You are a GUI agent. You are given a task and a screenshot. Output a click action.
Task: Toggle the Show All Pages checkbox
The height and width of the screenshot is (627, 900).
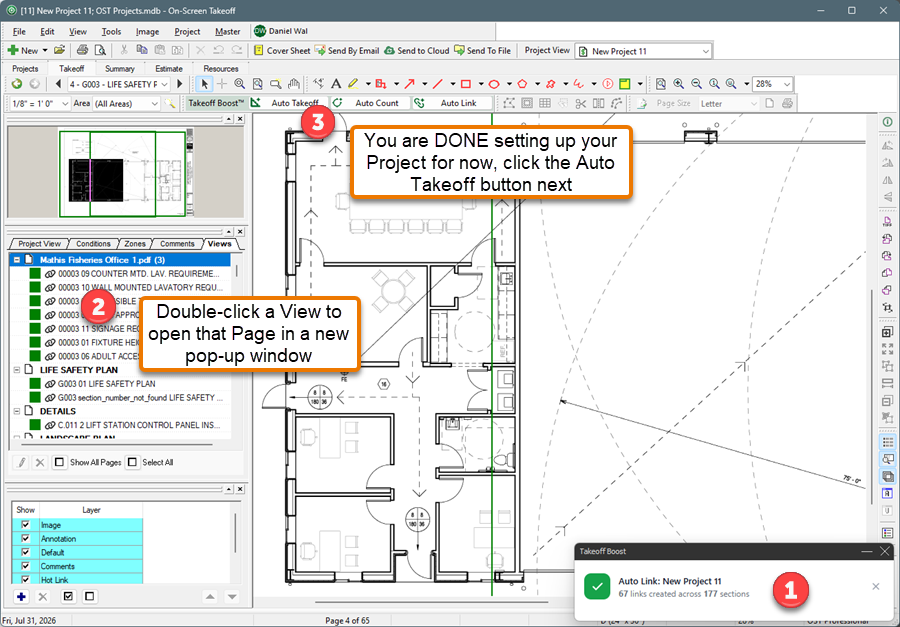coord(59,462)
